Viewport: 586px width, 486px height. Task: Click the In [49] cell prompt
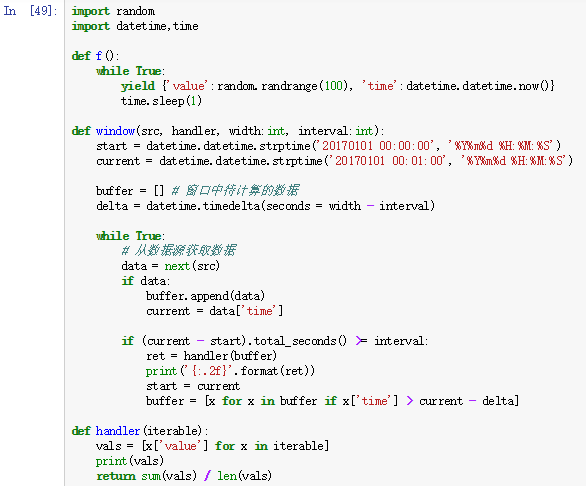point(31,11)
